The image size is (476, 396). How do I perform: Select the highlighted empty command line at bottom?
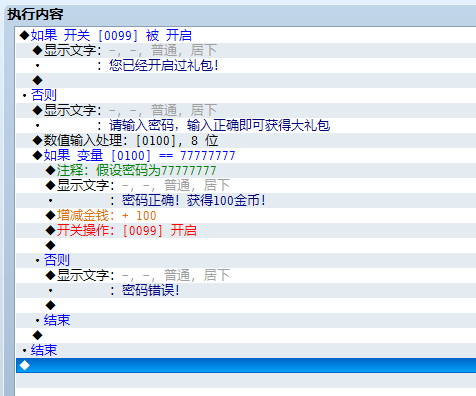click(246, 365)
